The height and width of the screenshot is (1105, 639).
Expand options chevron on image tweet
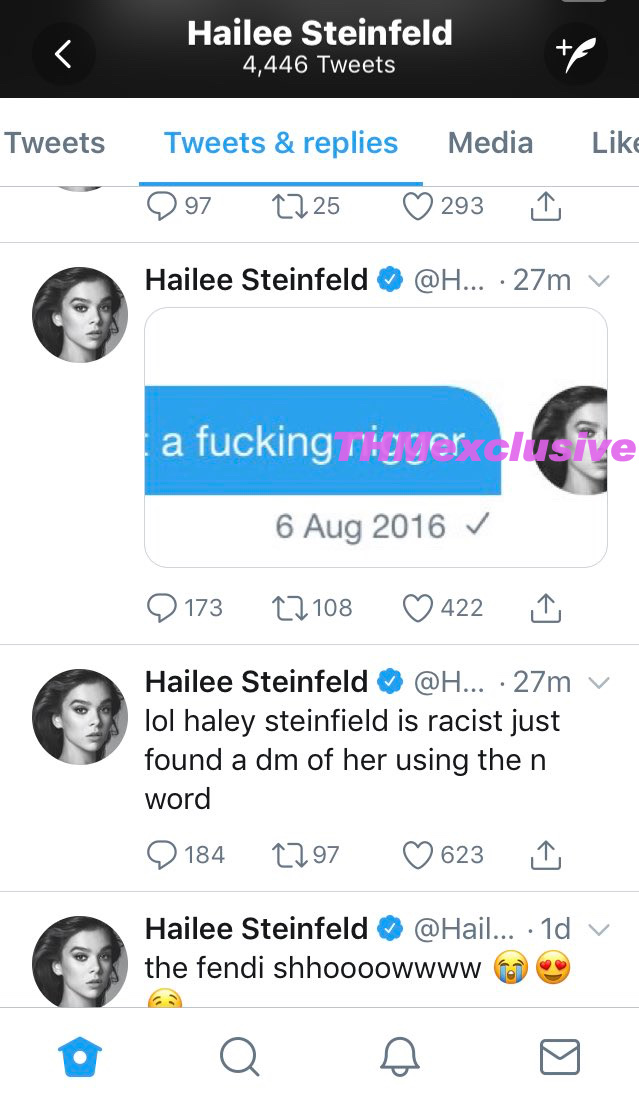tap(599, 281)
